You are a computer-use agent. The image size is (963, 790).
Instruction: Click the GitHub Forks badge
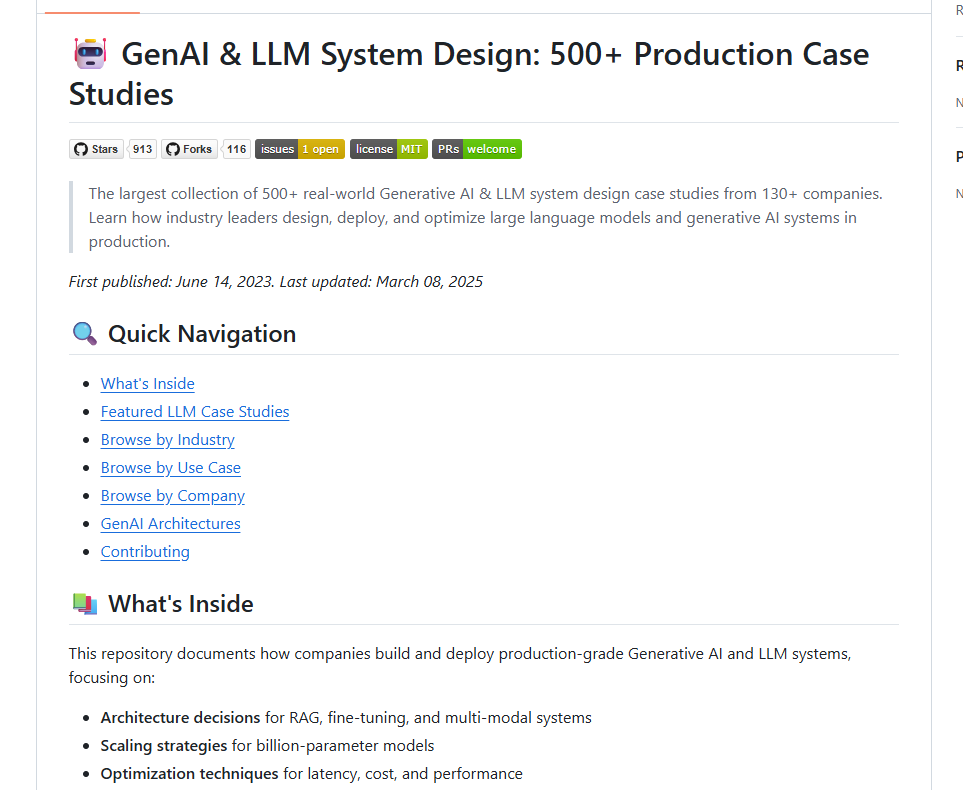189,149
